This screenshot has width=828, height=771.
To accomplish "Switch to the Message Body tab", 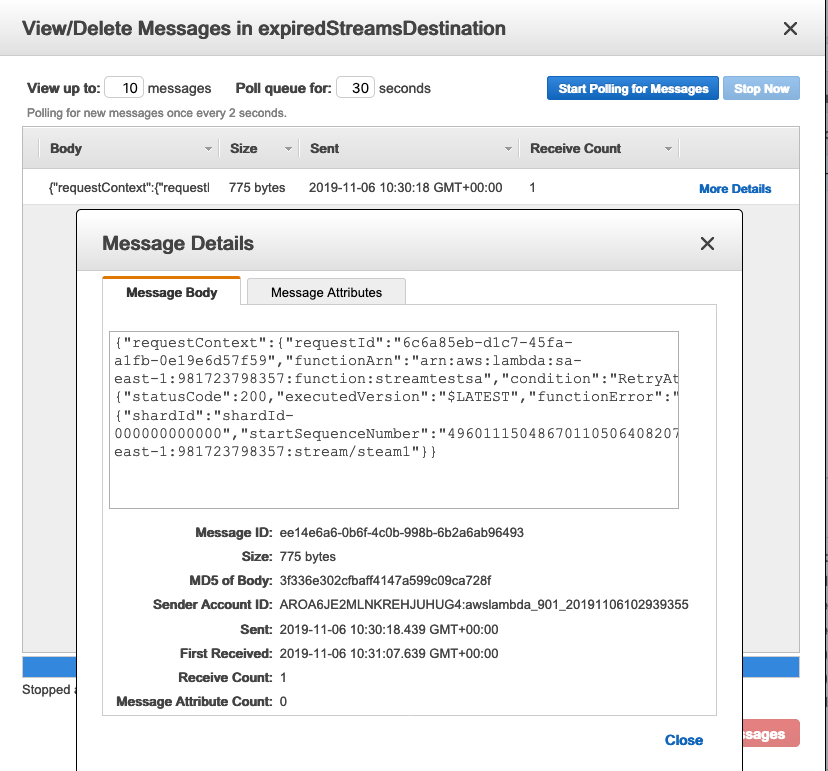I will [x=170, y=292].
